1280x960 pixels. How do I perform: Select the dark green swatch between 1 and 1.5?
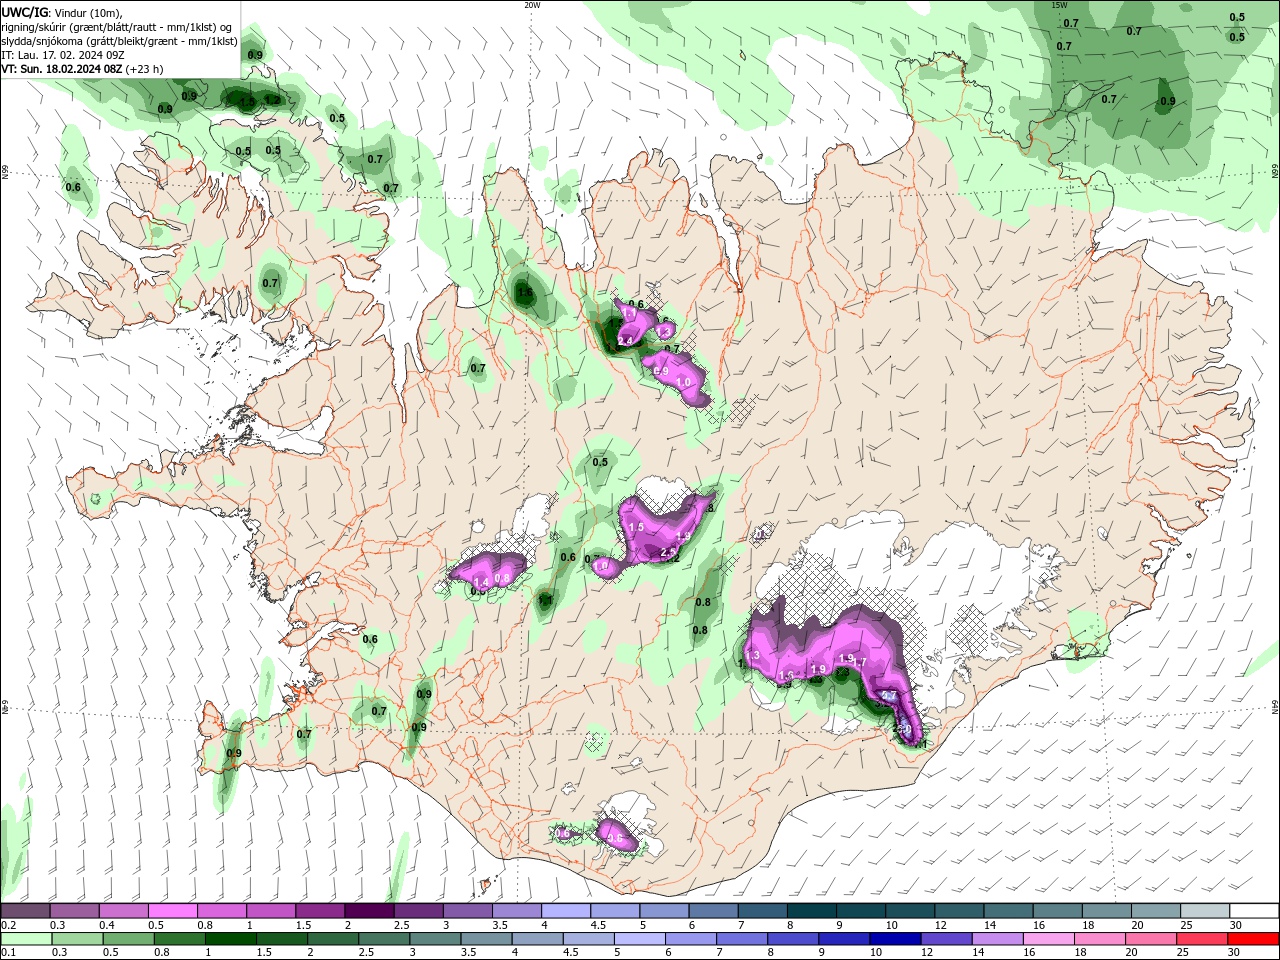(230, 939)
